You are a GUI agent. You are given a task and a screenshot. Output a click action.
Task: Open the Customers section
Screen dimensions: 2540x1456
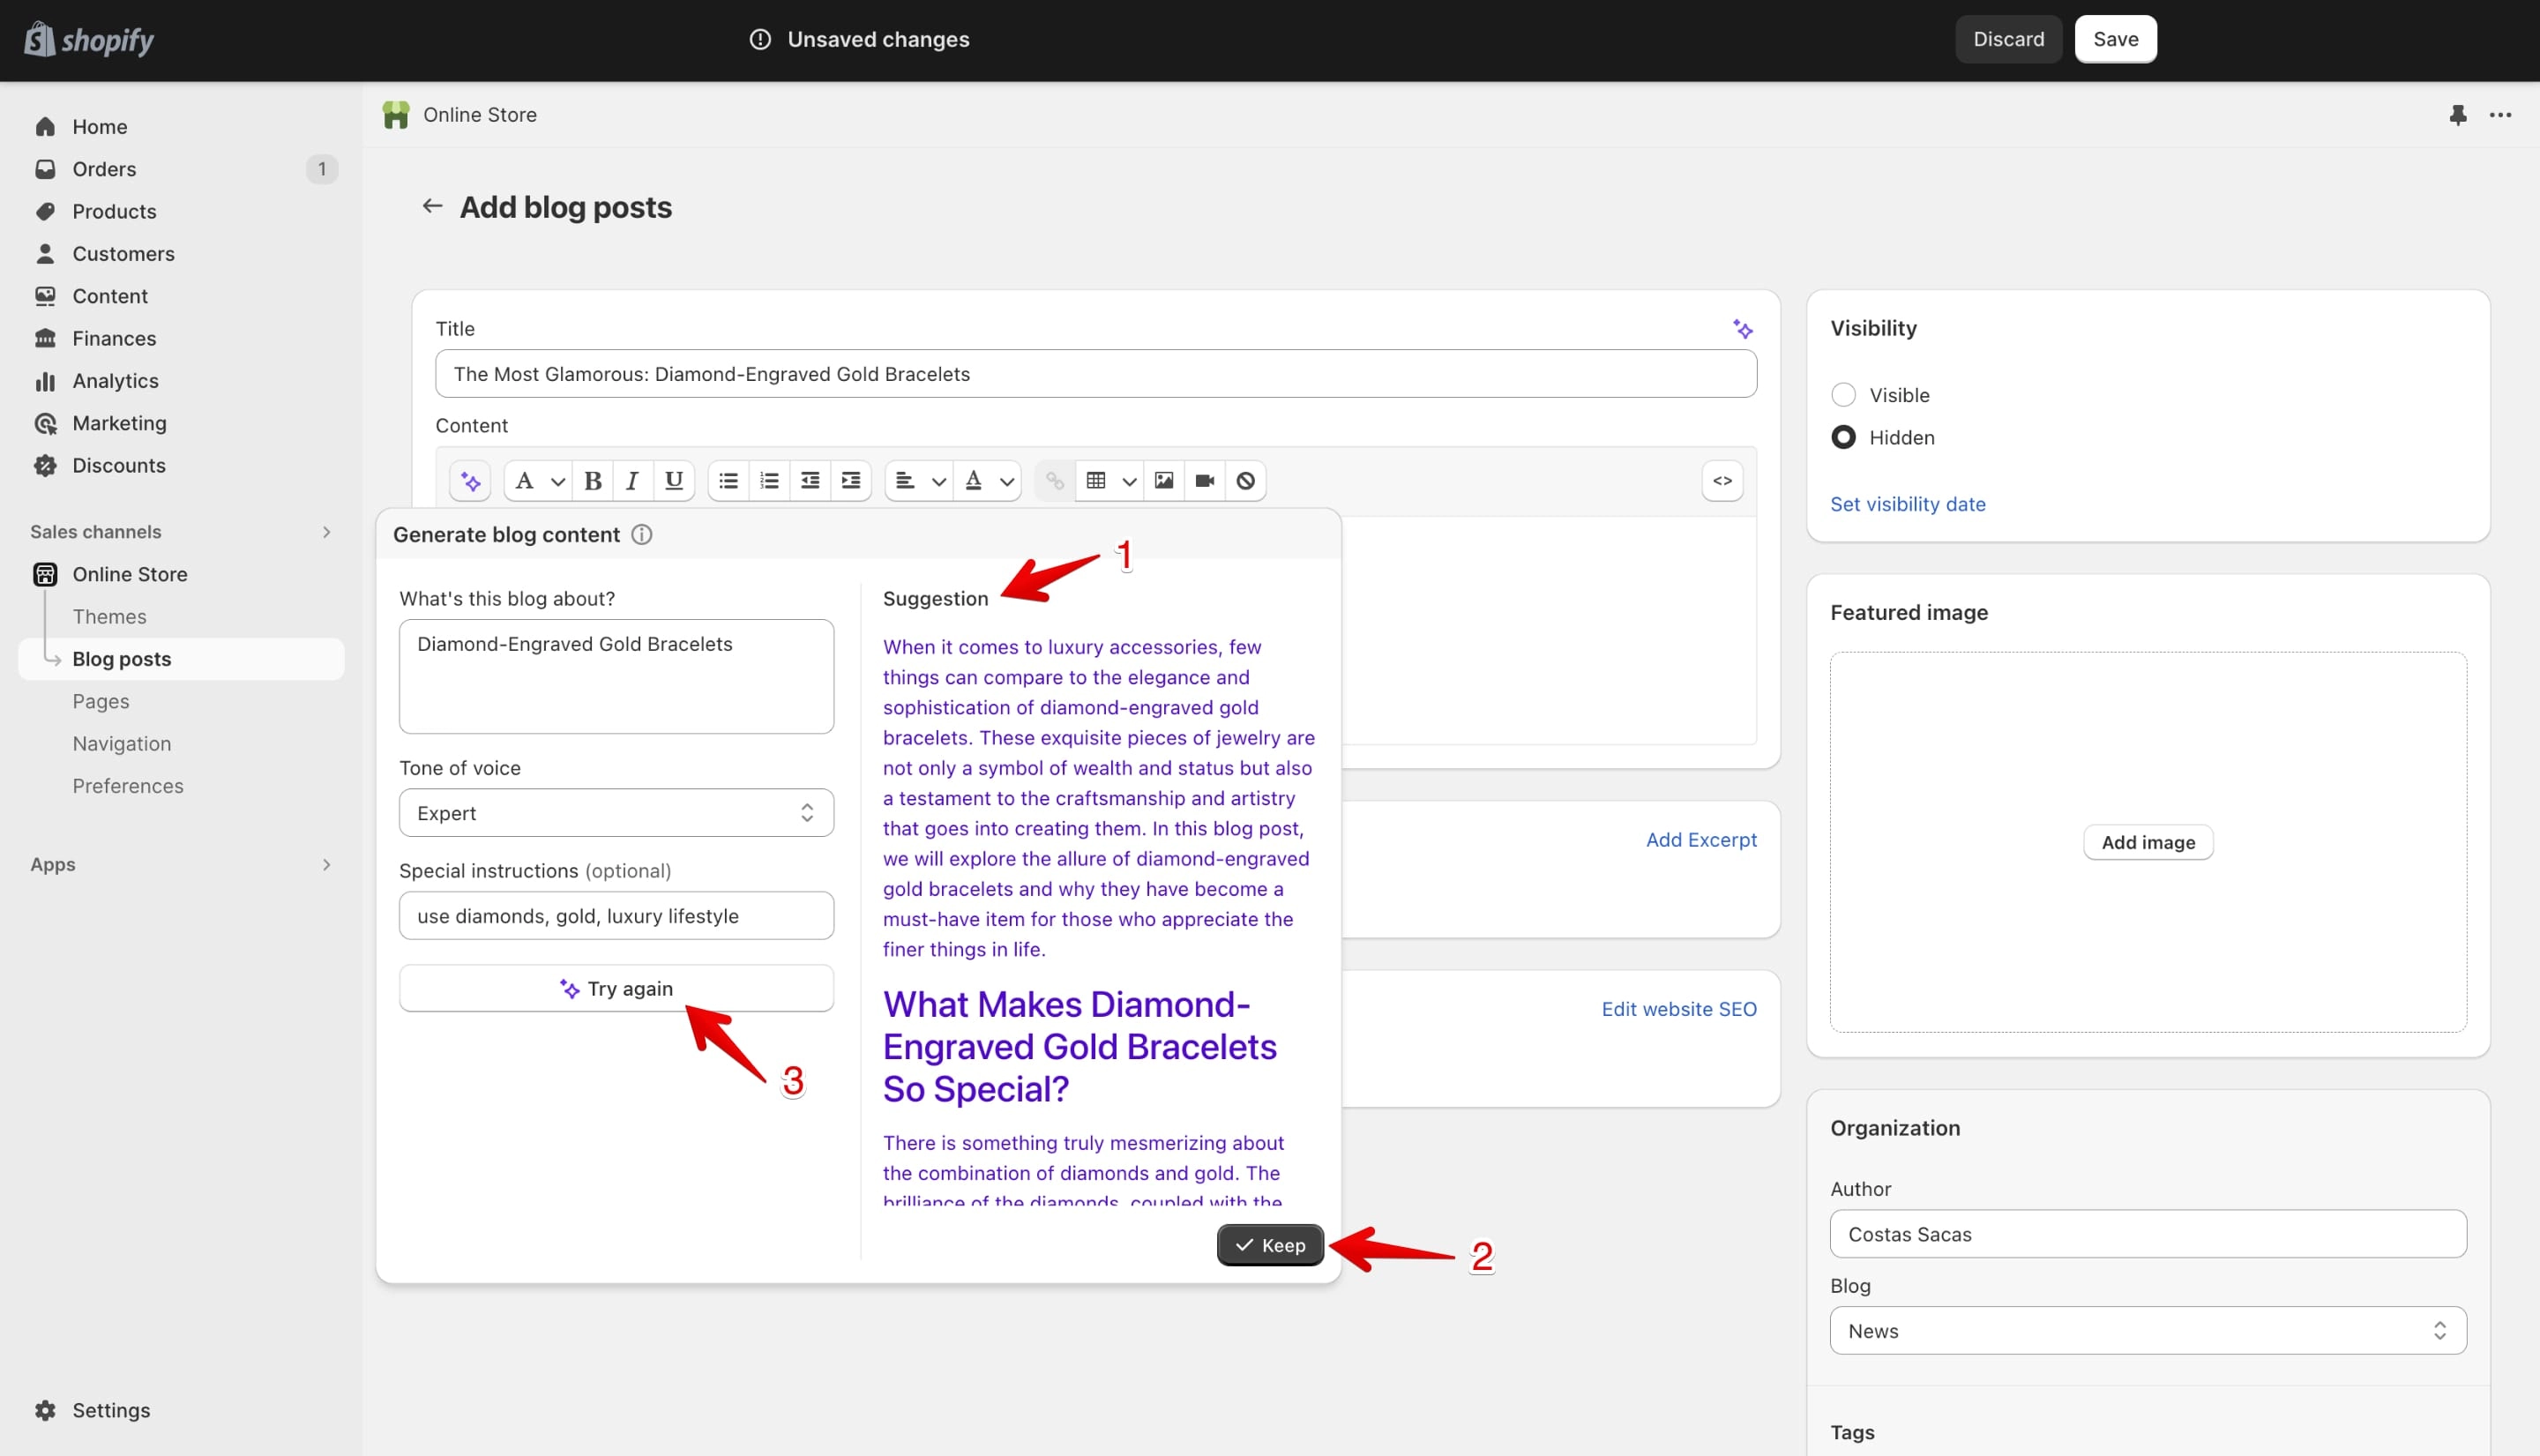123,254
